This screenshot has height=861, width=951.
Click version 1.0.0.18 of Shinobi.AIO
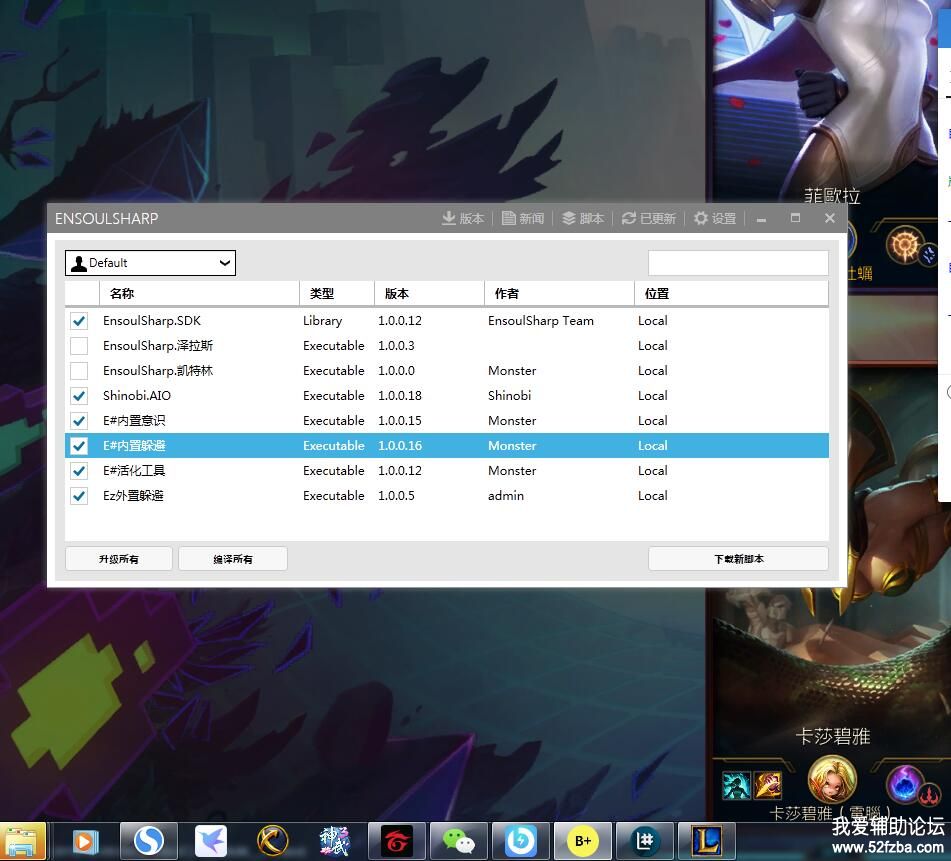400,396
